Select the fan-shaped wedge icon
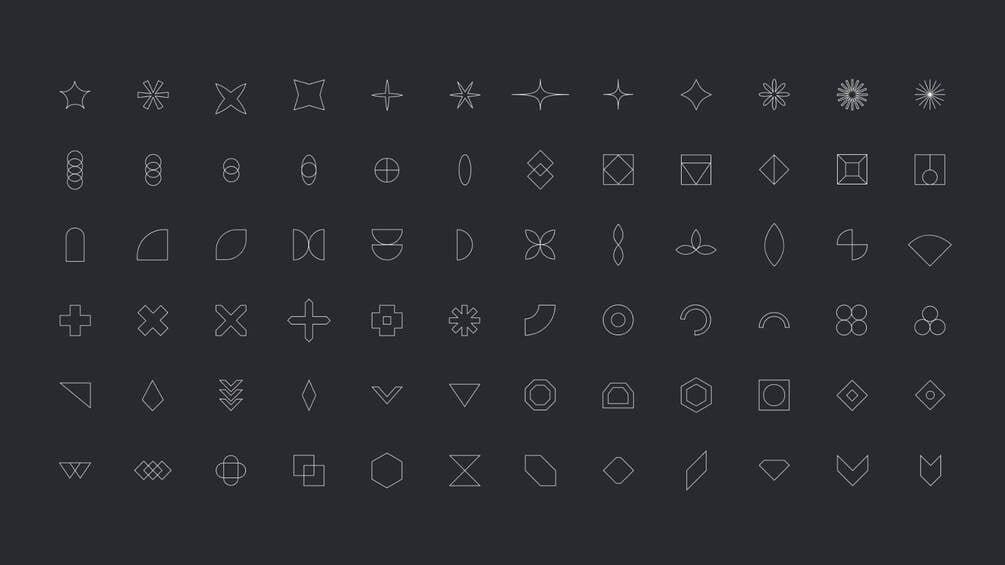This screenshot has width=1005, height=565. pos(930,249)
